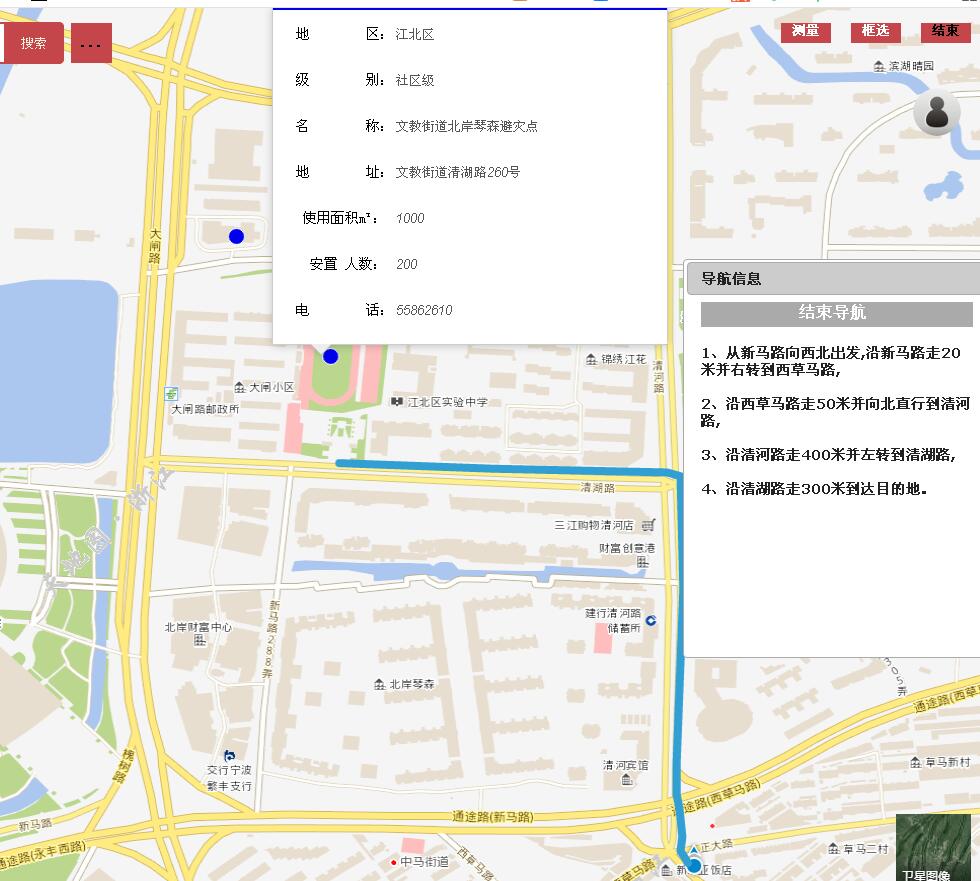Select the 大闸路邮政所 post office icon
Screen dimensions: 980x881
(172, 394)
